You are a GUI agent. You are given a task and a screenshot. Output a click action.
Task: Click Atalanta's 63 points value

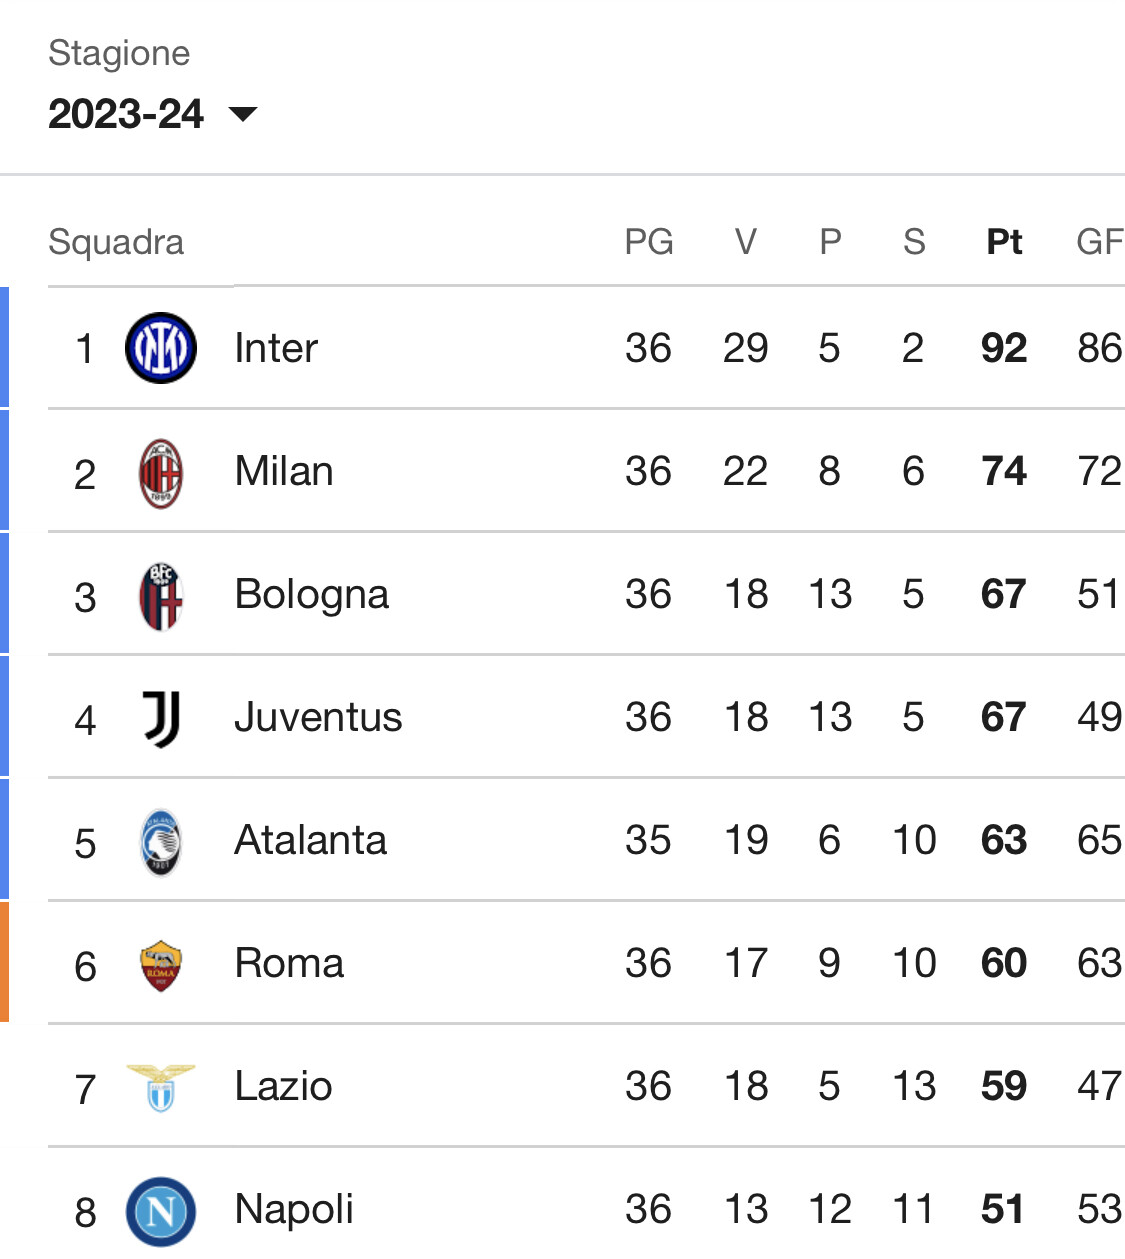tap(1004, 840)
